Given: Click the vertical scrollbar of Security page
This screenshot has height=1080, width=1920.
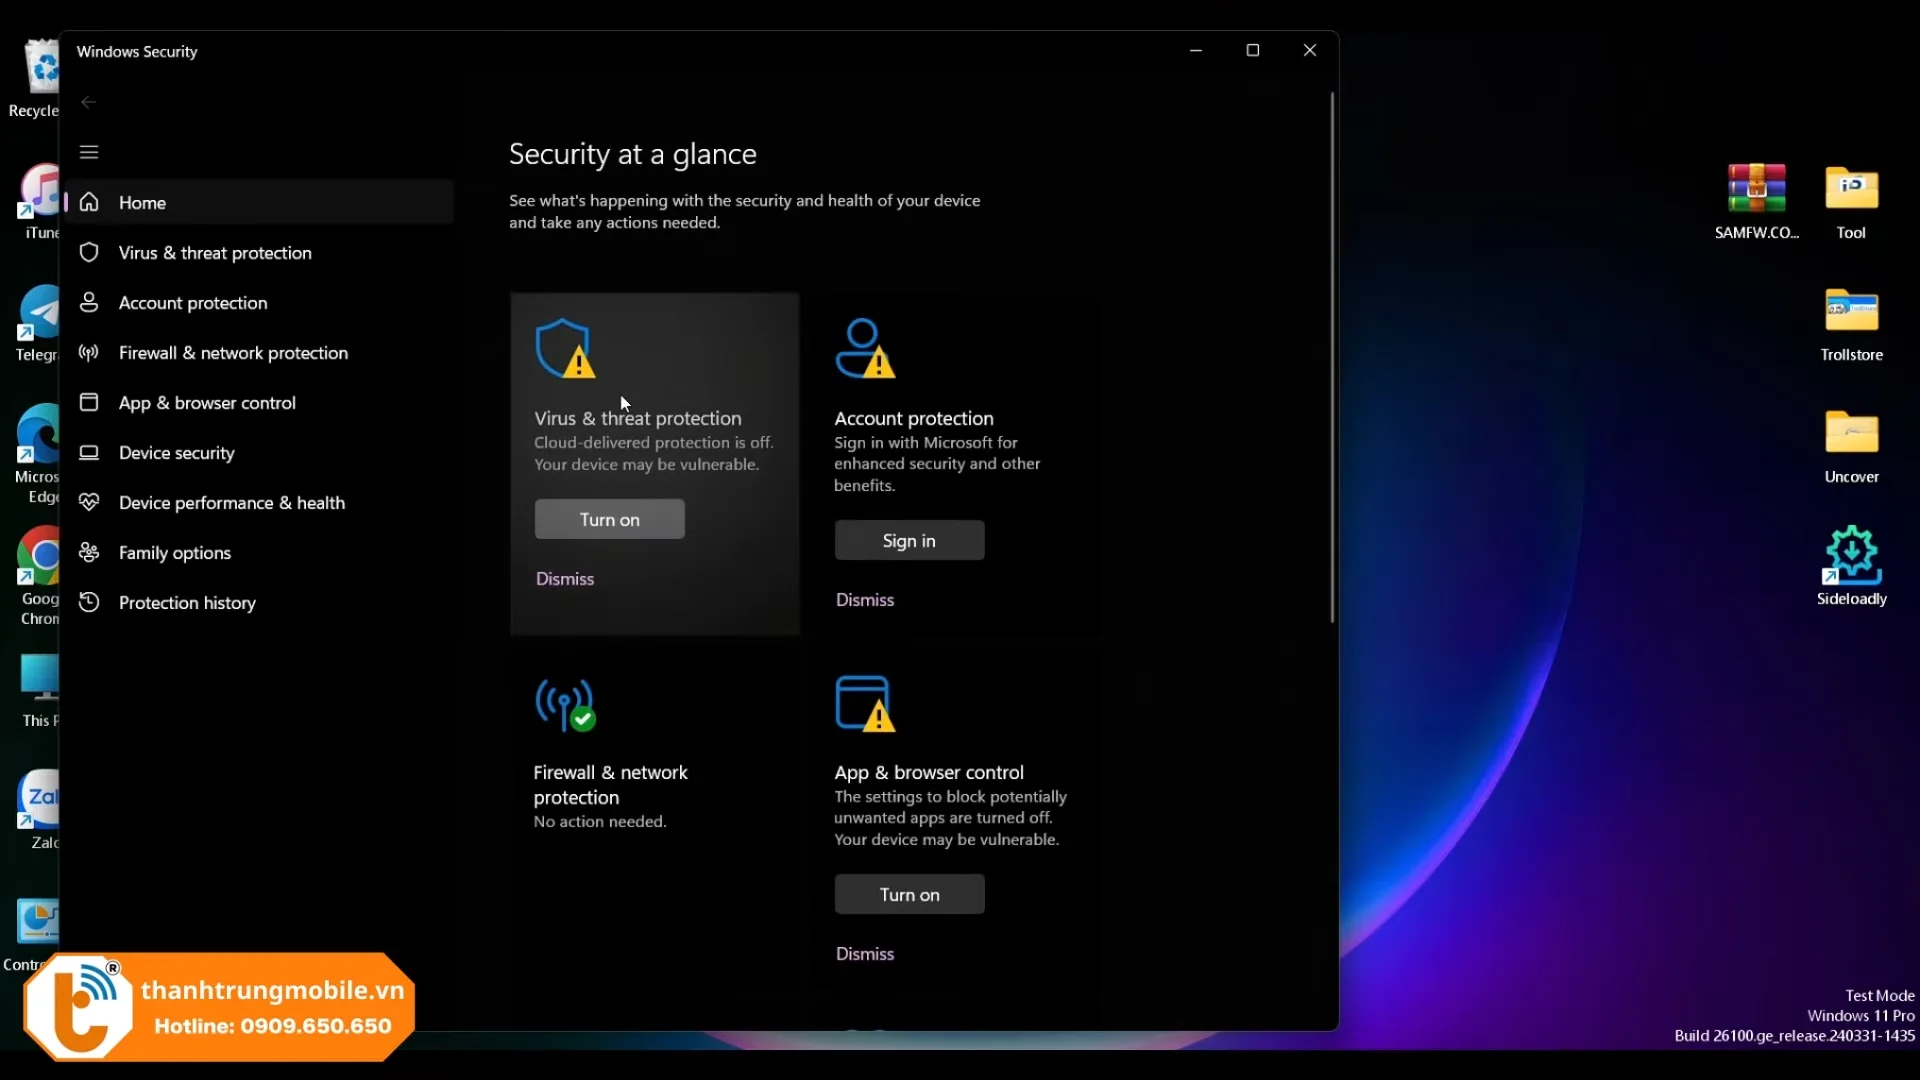Looking at the screenshot, I should 1332,360.
